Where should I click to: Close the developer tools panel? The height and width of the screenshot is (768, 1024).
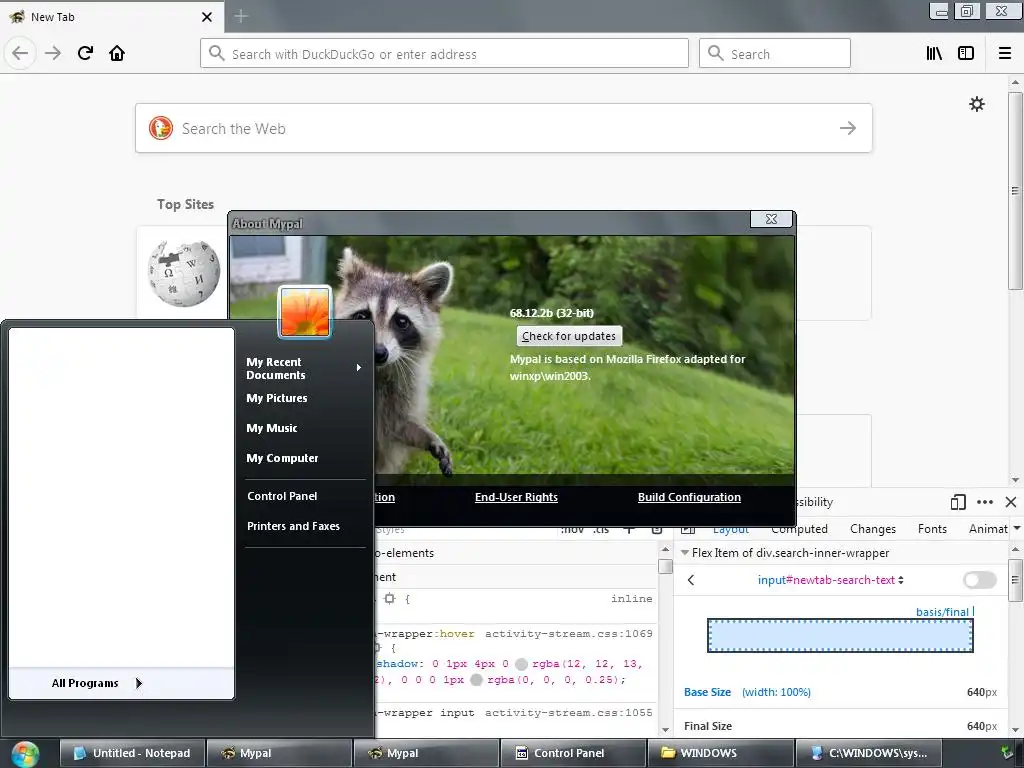(1011, 502)
